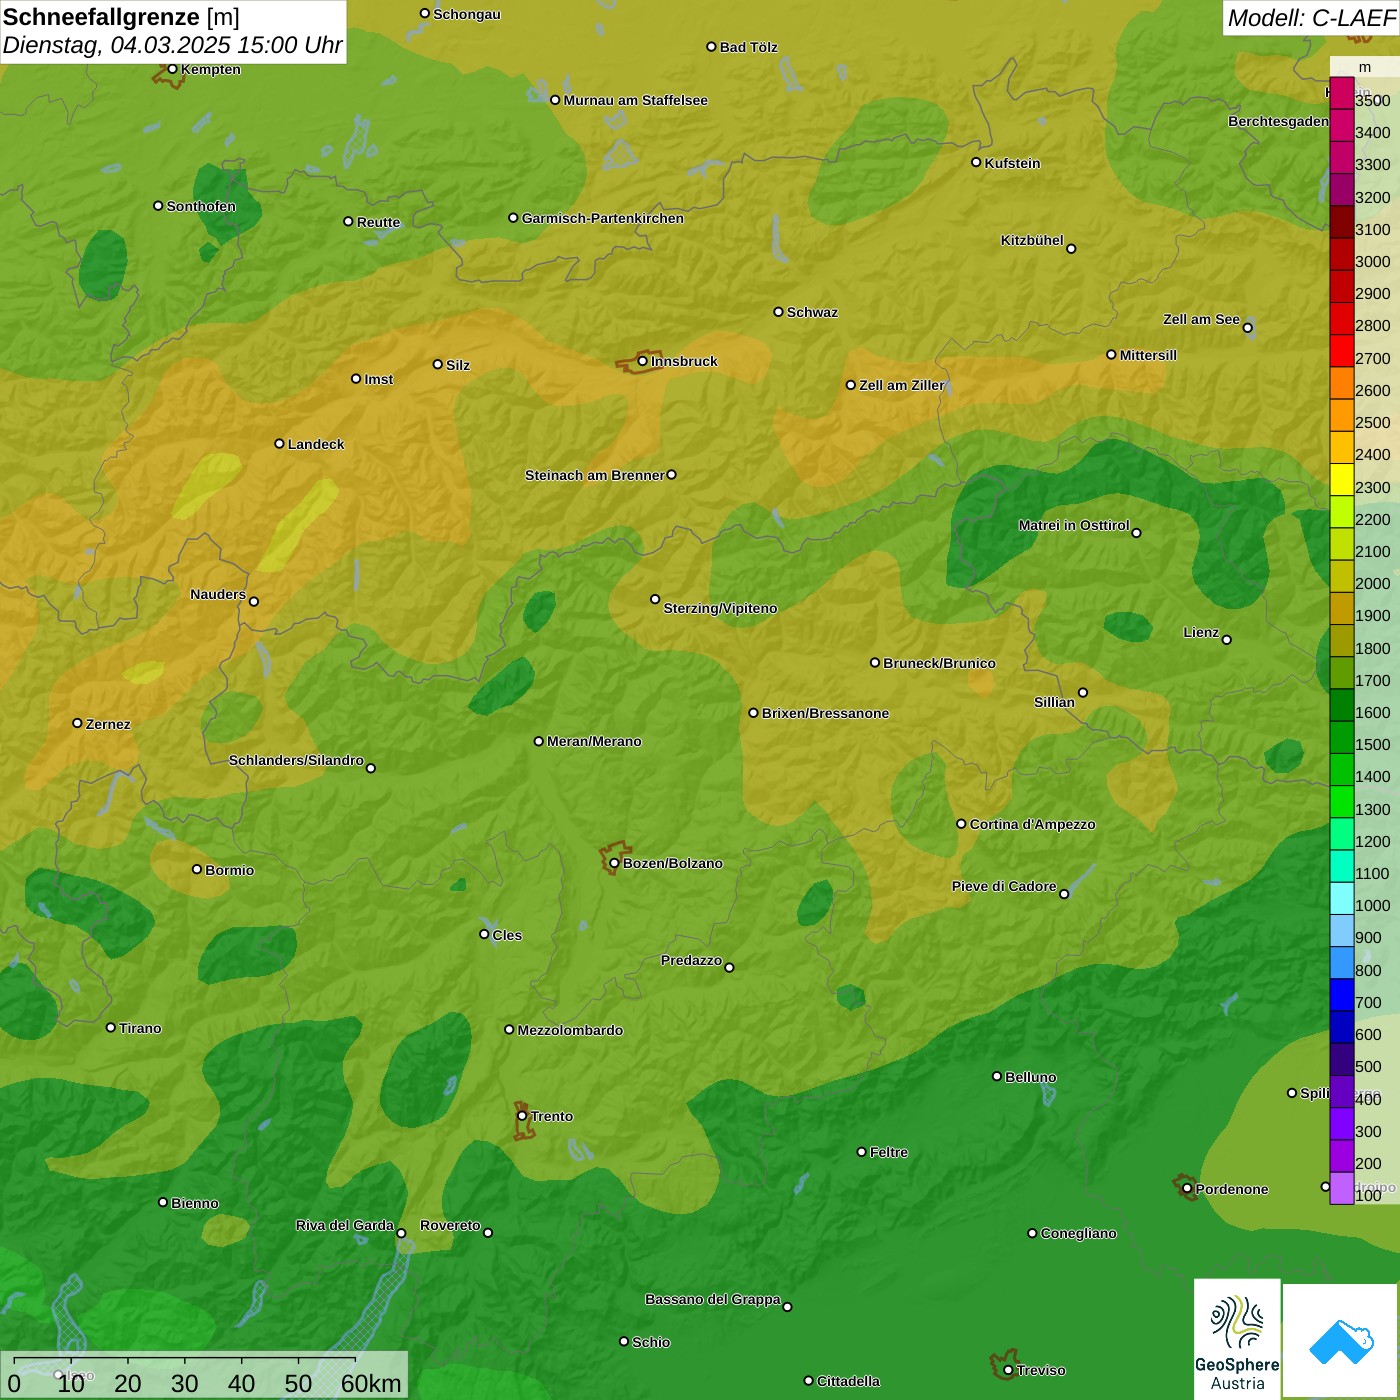Viewport: 1400px width, 1400px height.
Task: Click the Berchtesgaden label
Action: pyautogui.click(x=1278, y=121)
